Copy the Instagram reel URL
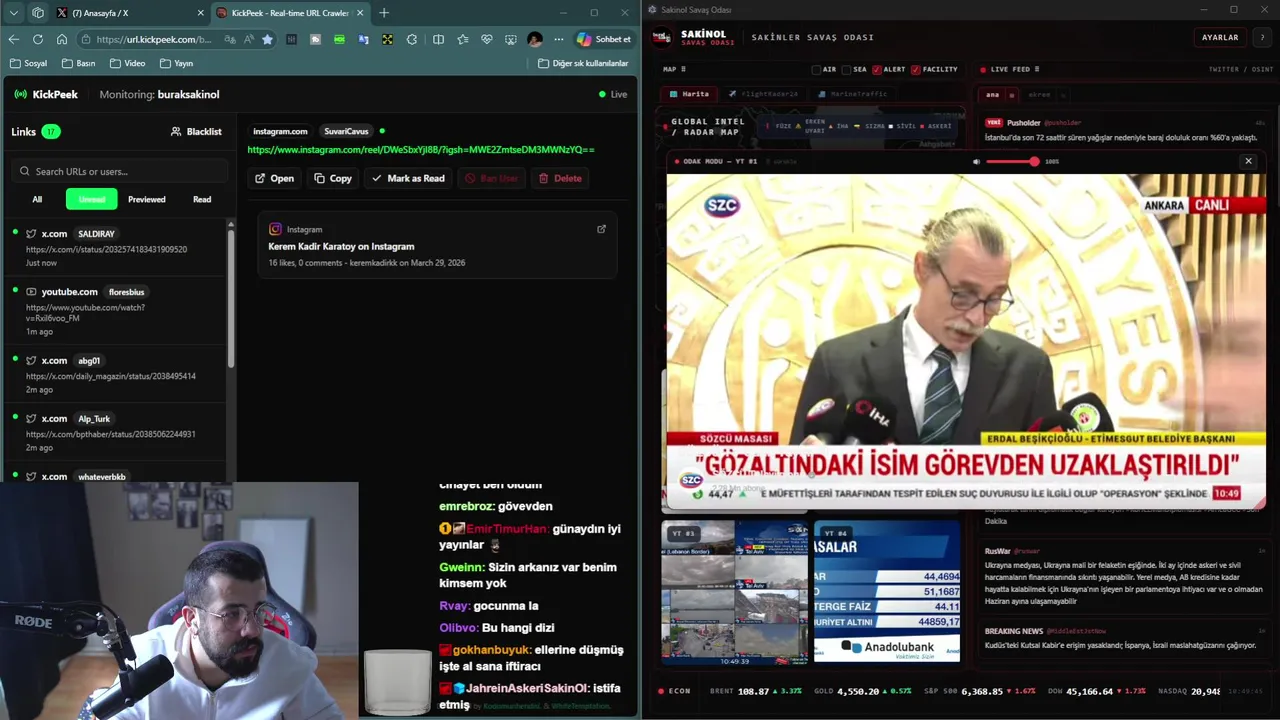 [x=333, y=178]
